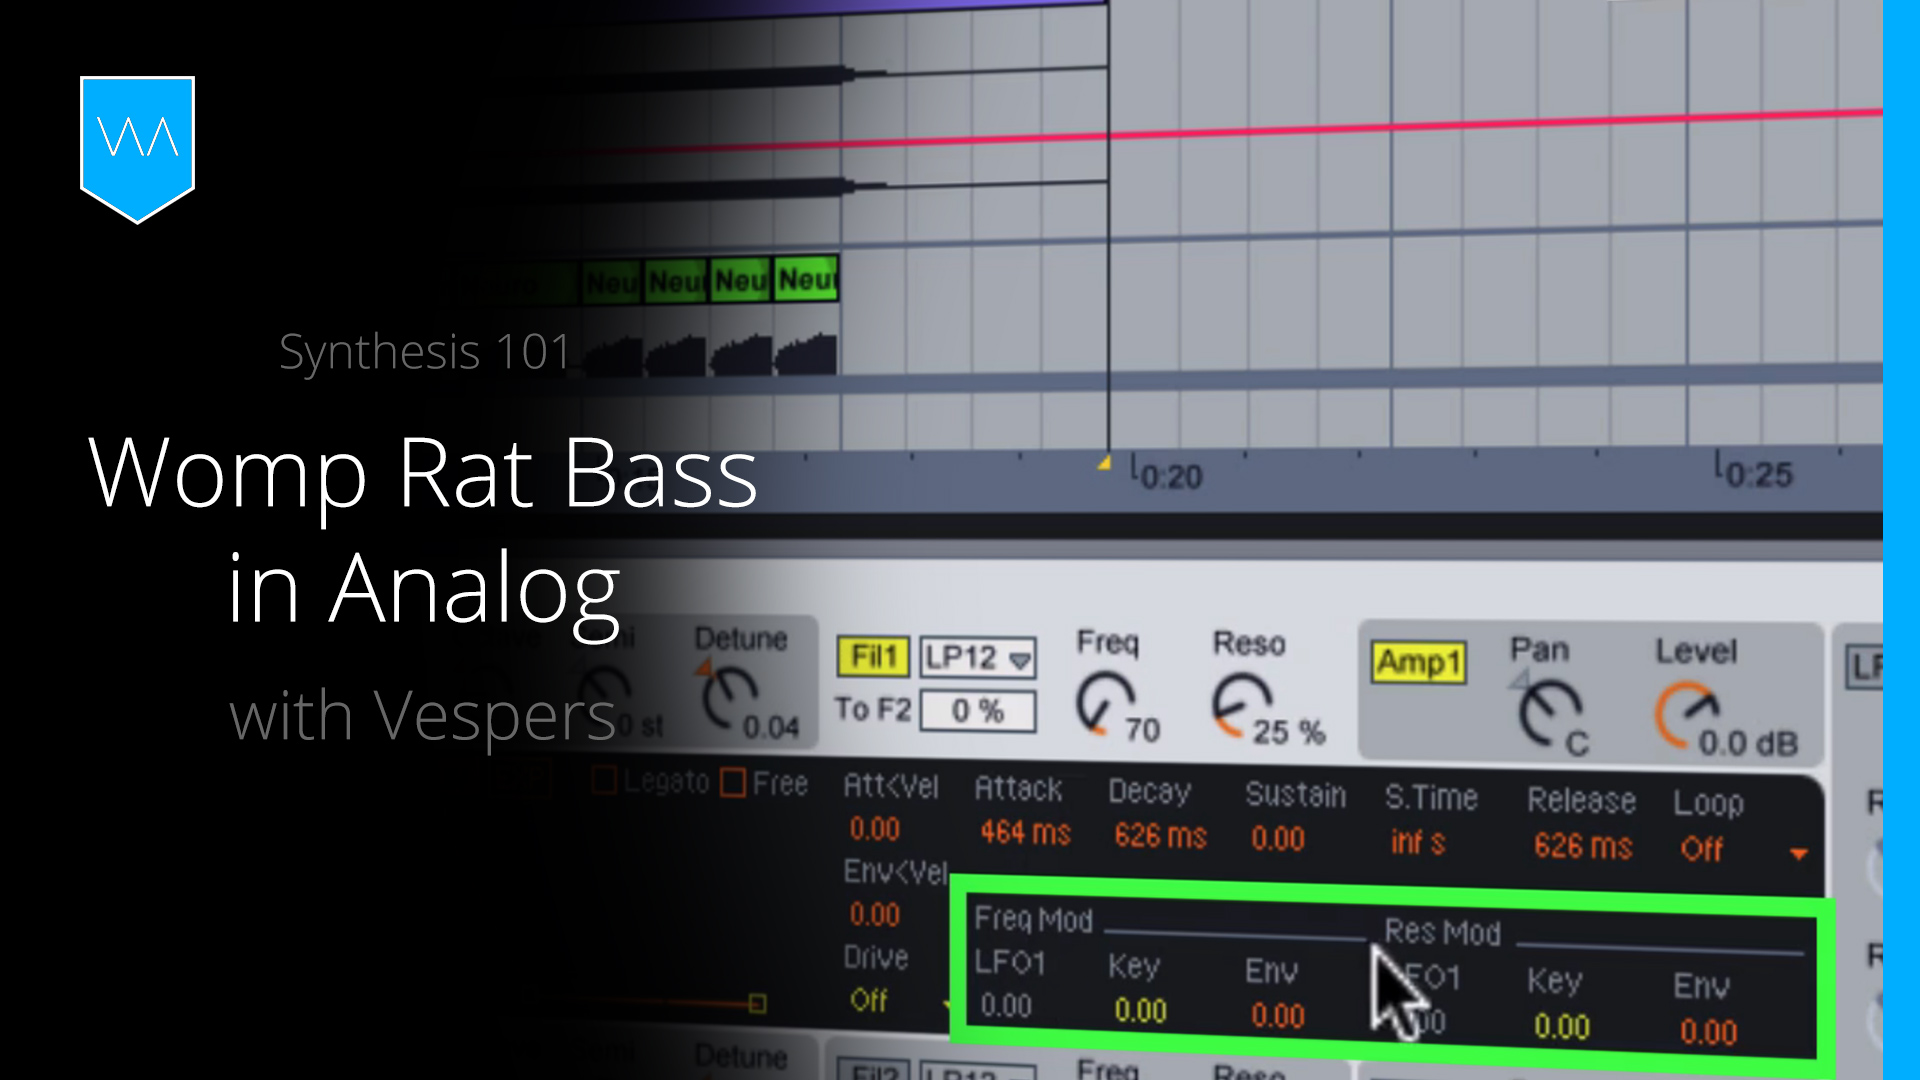1920x1080 pixels.
Task: Click the Att<Vel value 0.00
Action: 874,829
